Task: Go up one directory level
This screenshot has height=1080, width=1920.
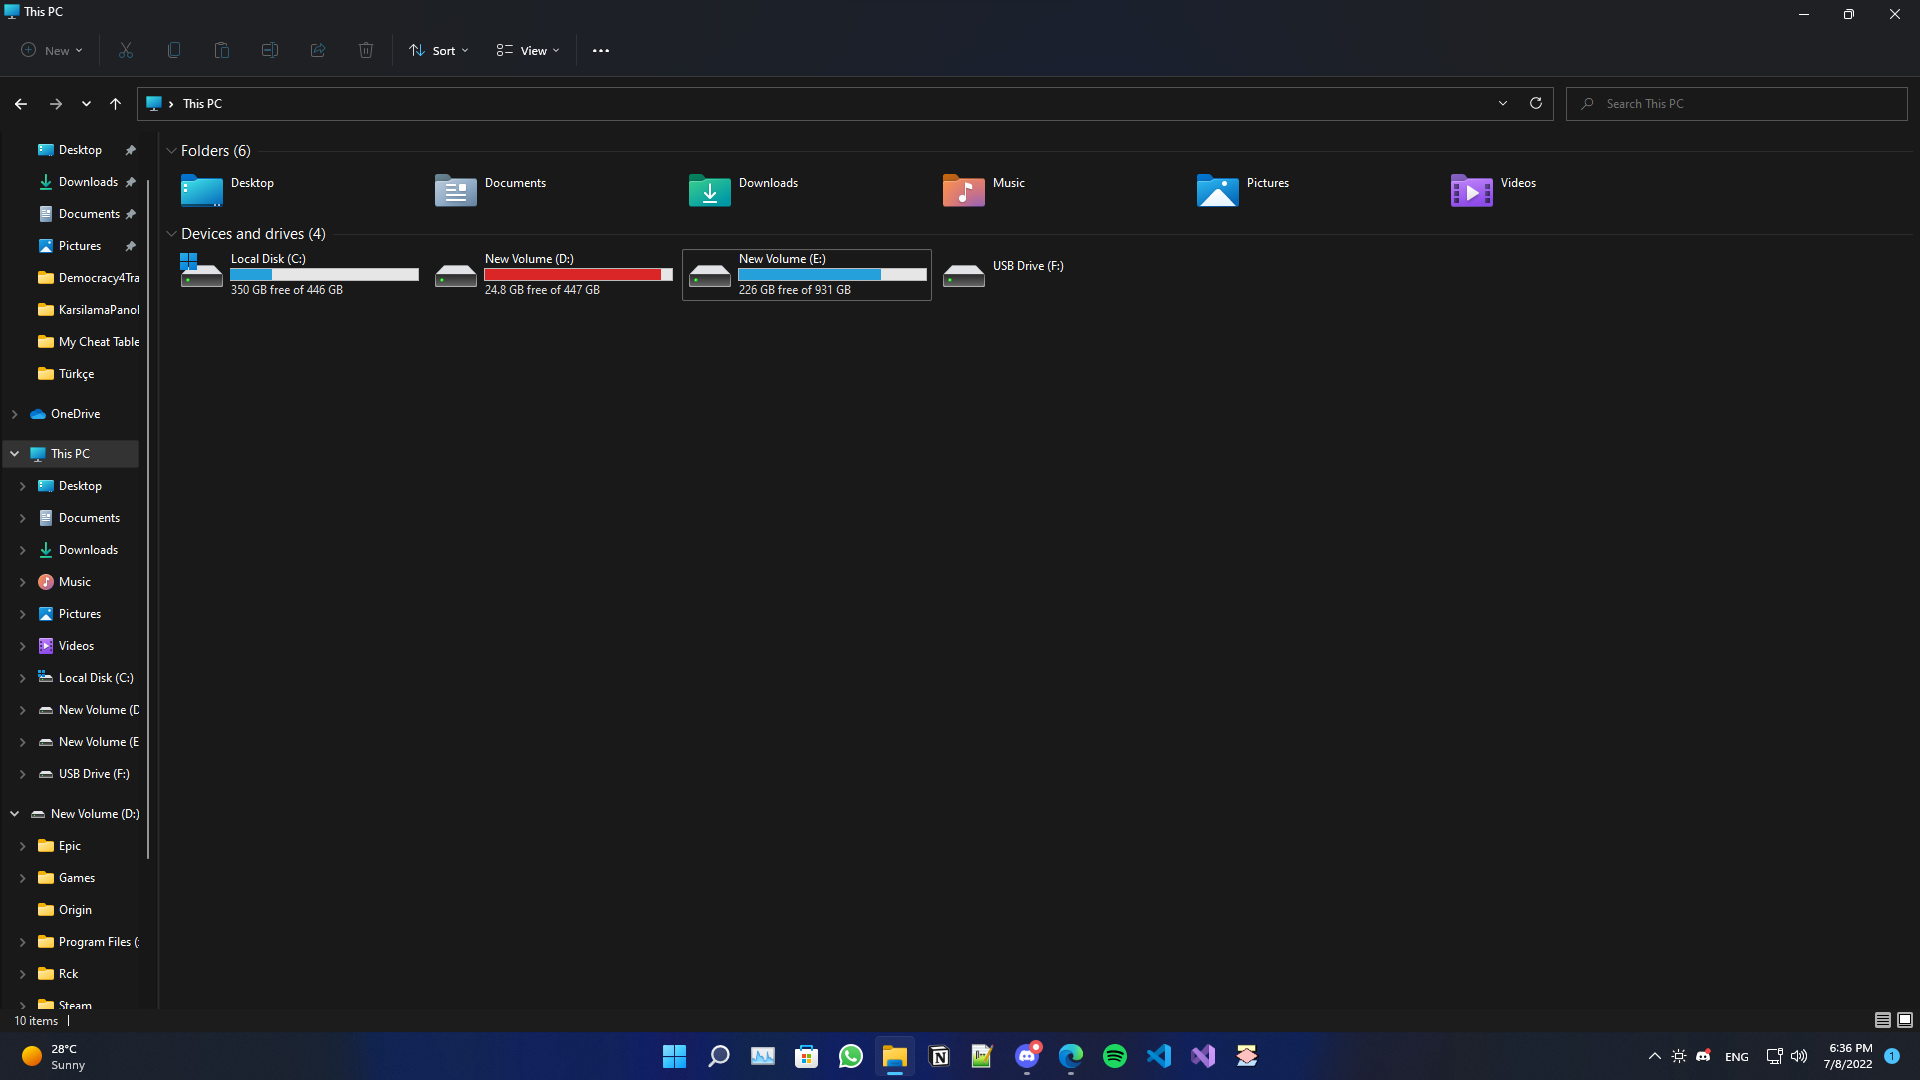Action: pos(115,103)
